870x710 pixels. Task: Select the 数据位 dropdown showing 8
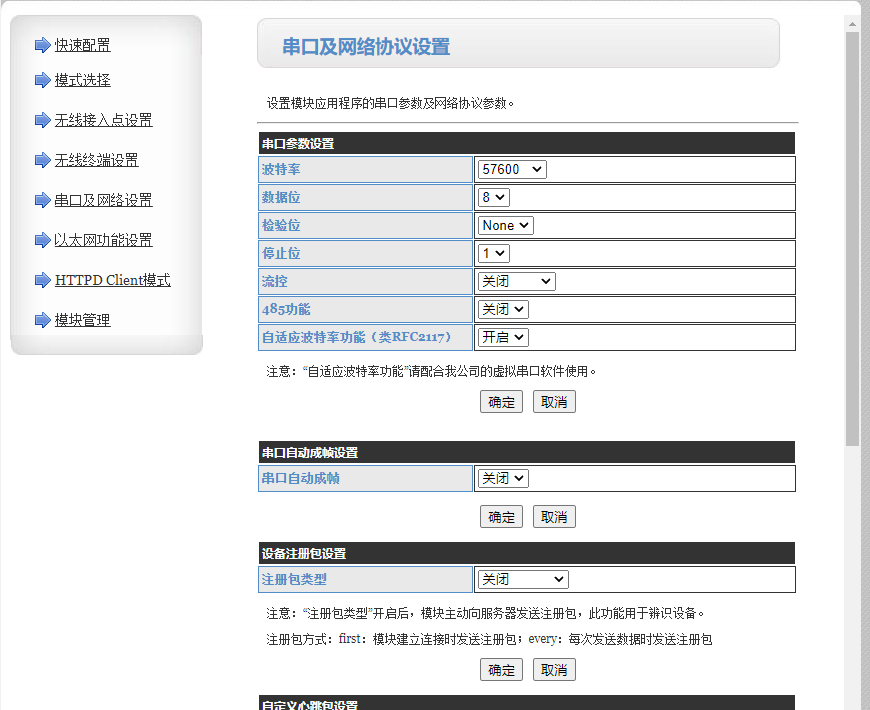(x=494, y=198)
